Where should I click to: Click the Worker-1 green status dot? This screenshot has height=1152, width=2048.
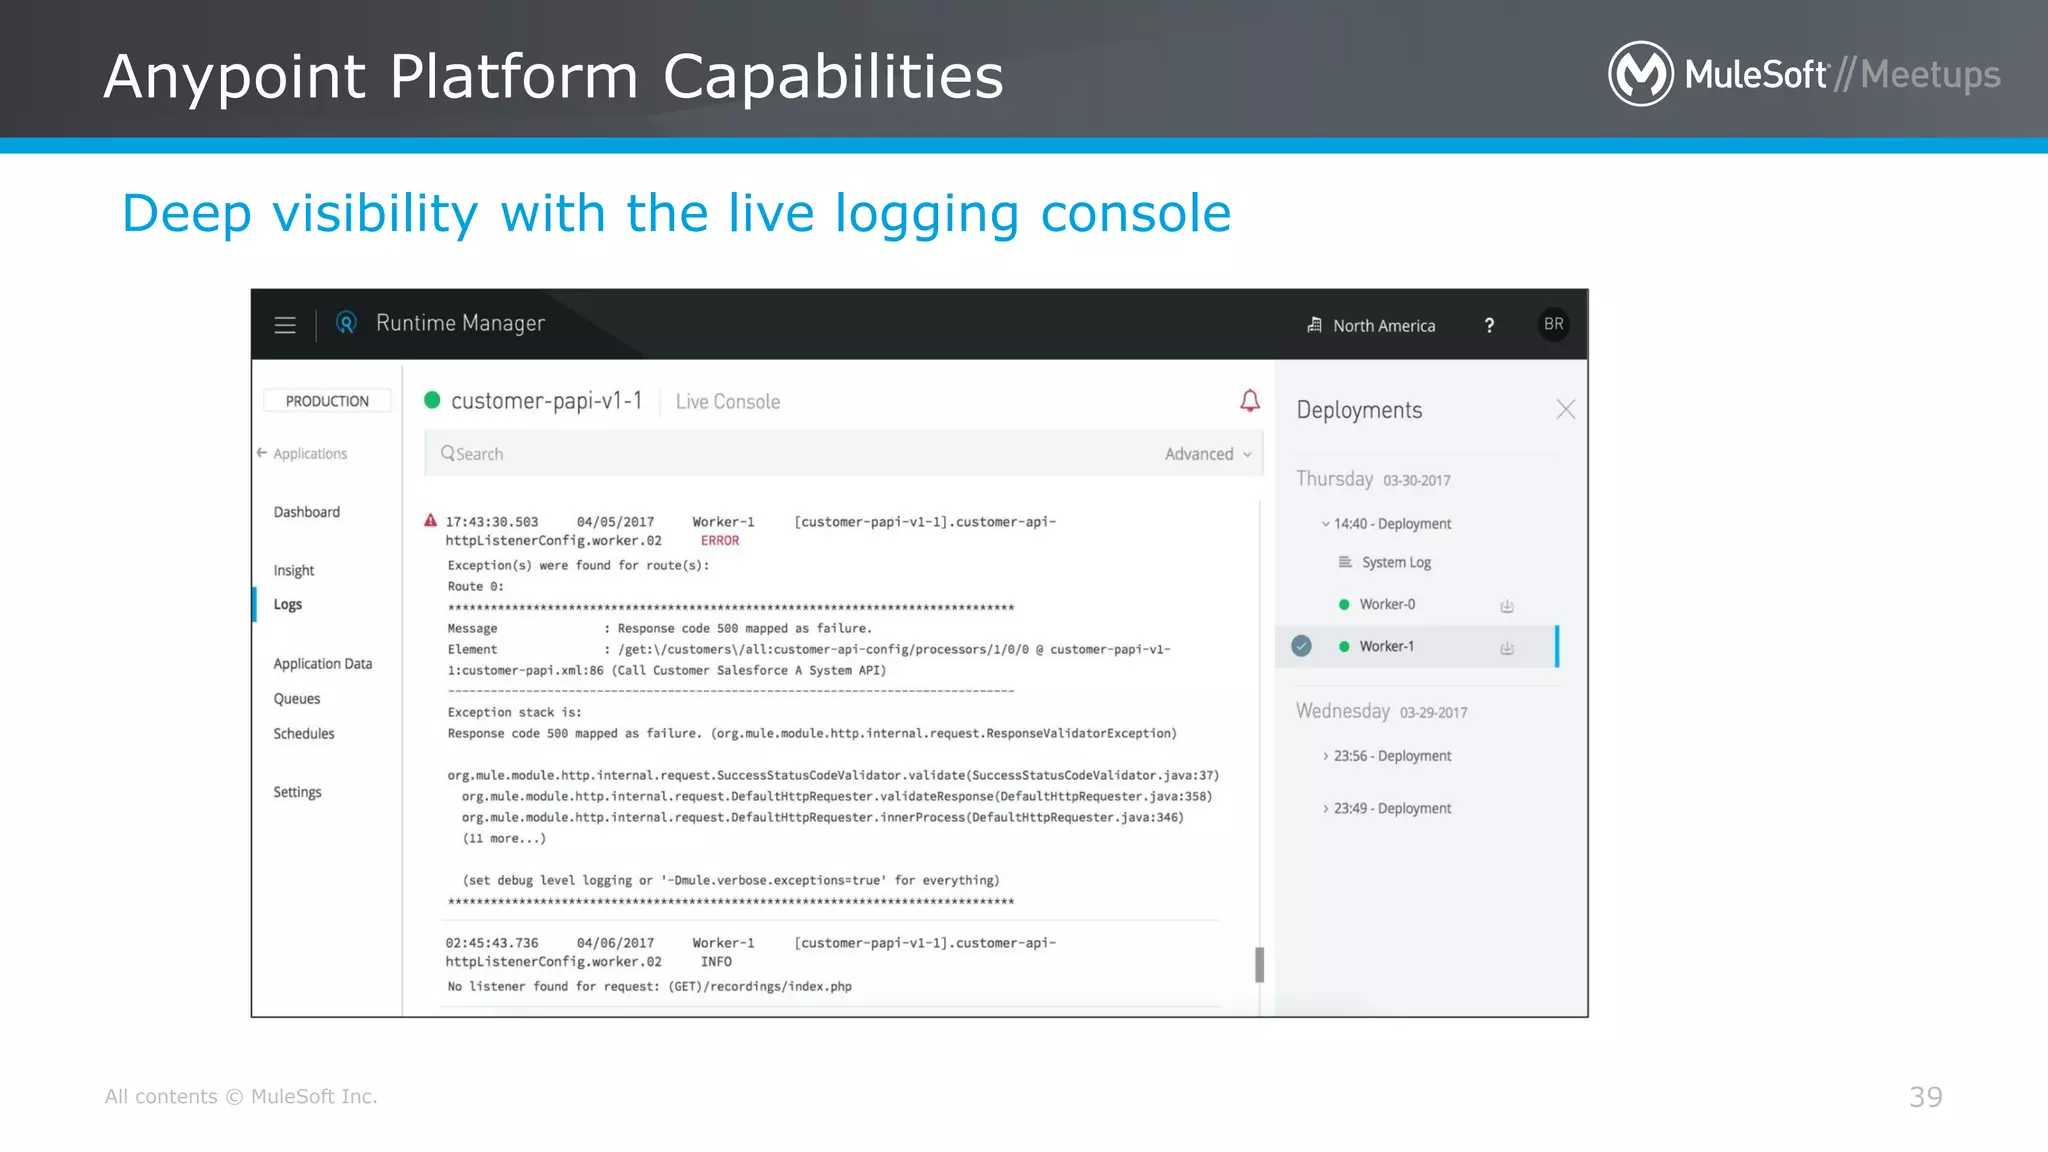(1344, 646)
